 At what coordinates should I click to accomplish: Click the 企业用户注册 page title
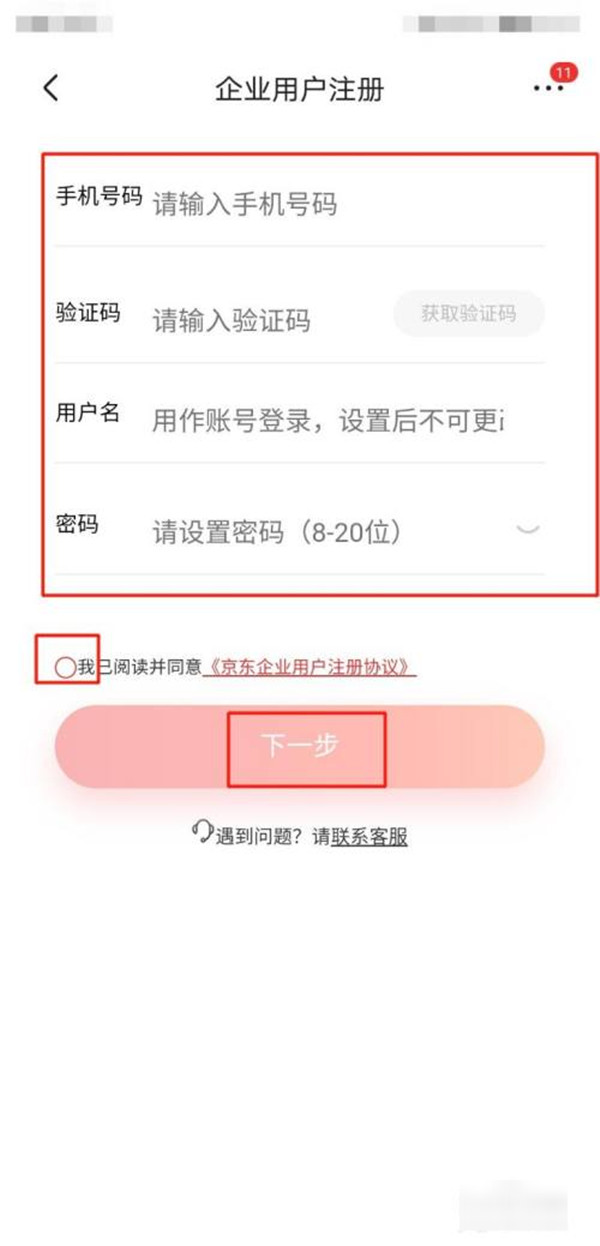pos(300,89)
